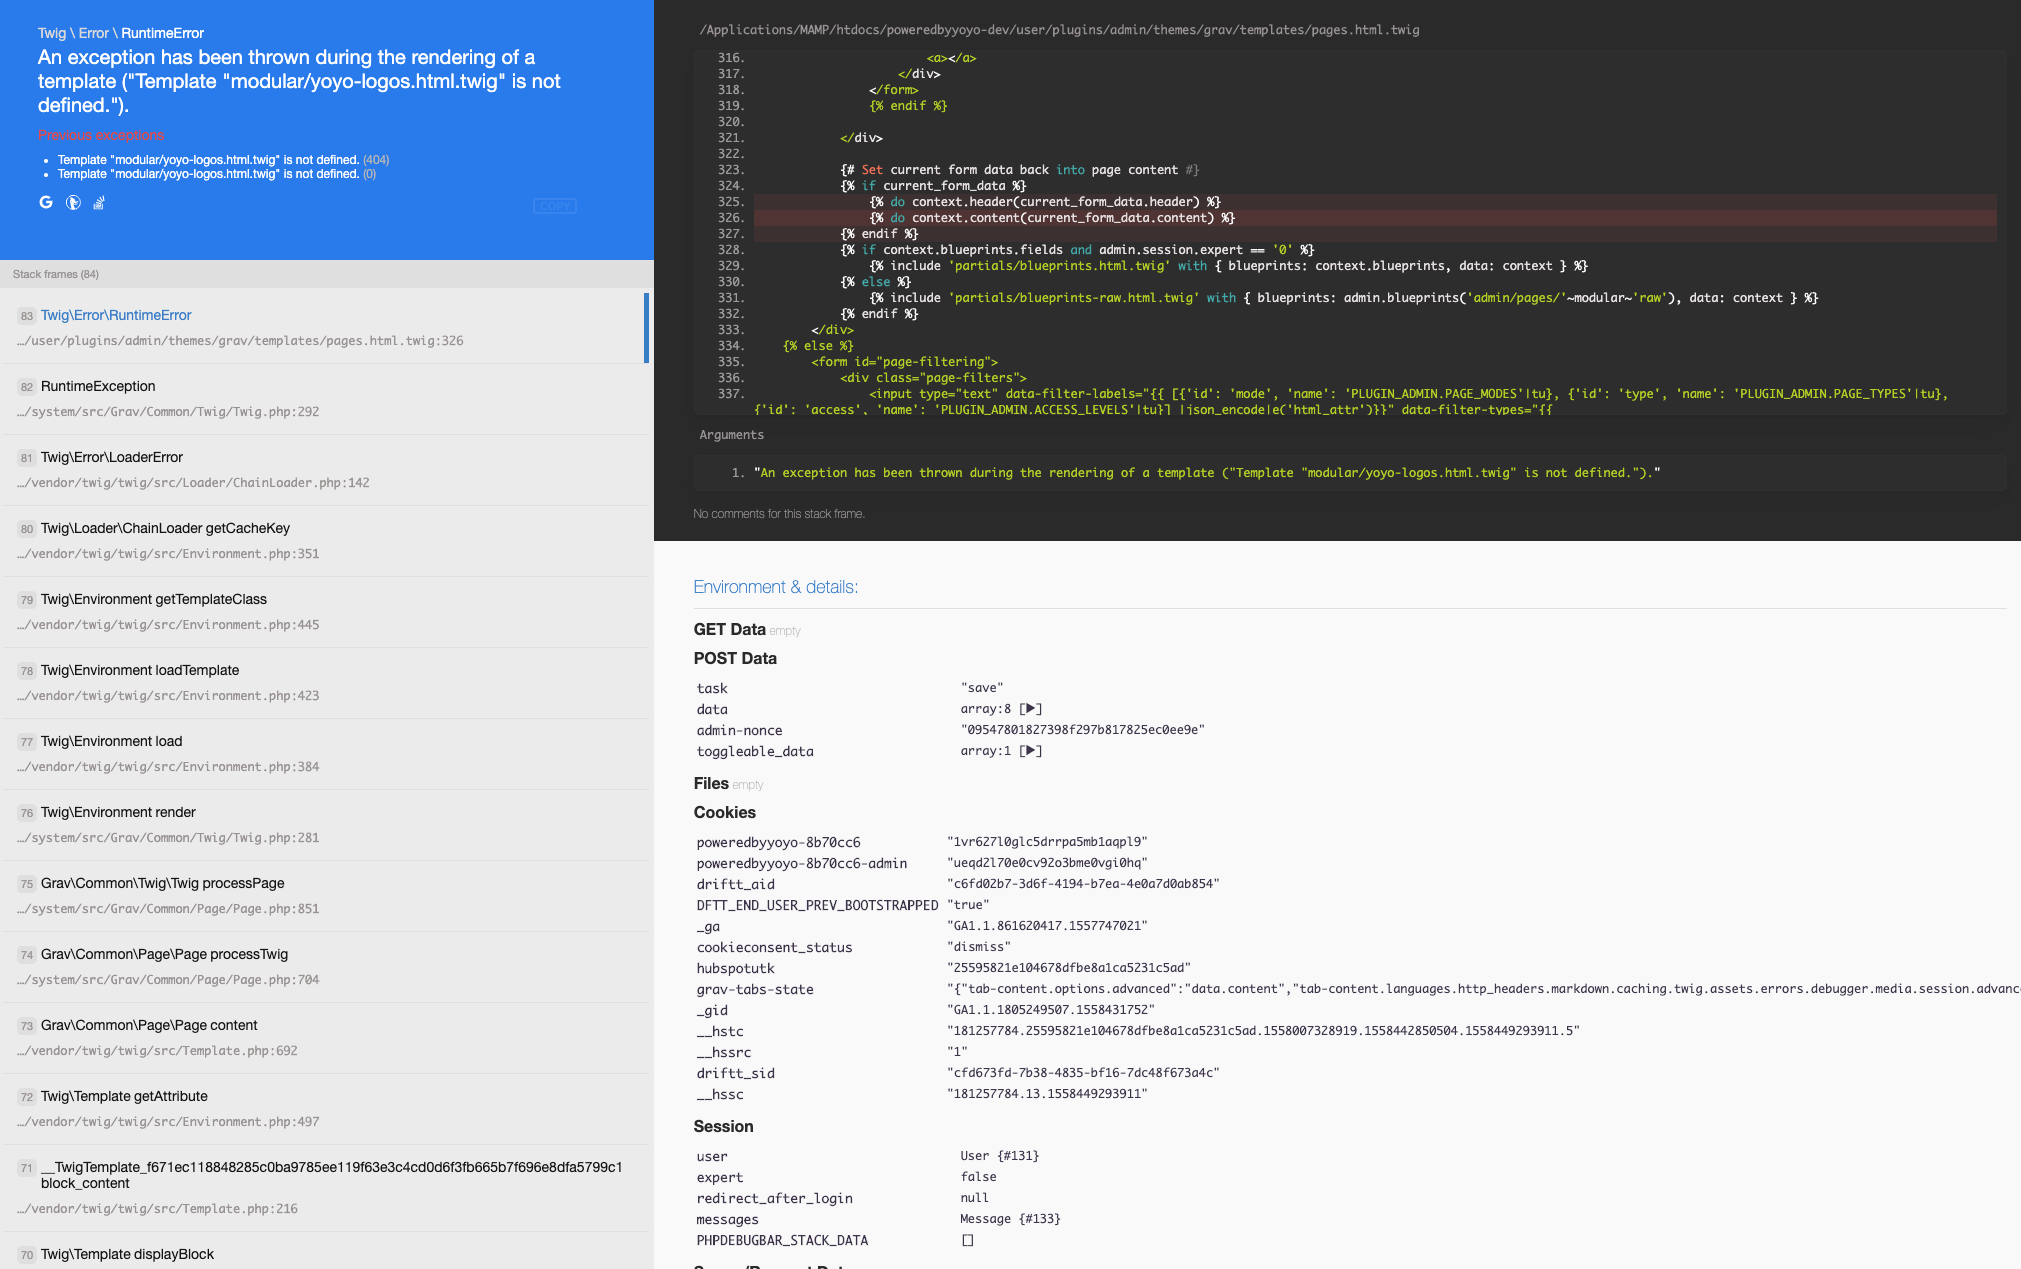
Task: Select frame 73 Page content
Action: (x=325, y=1038)
